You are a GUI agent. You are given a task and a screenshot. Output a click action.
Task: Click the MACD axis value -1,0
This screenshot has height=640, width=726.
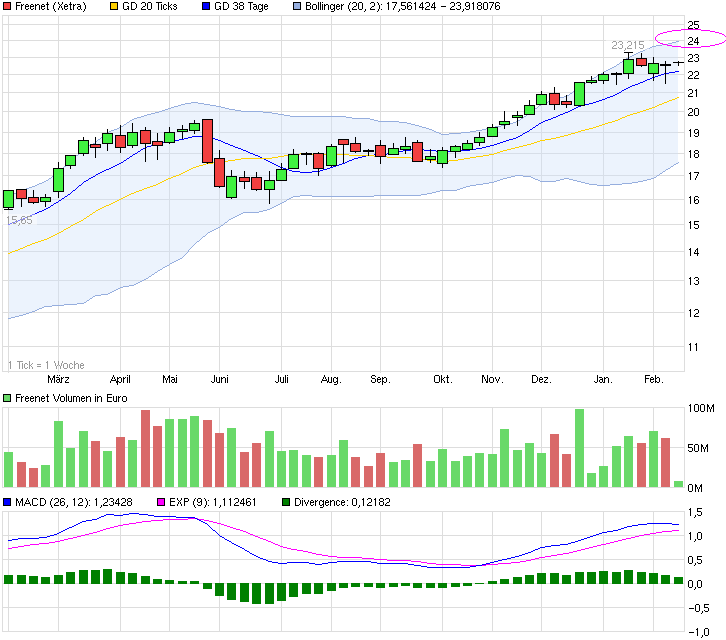click(x=698, y=632)
